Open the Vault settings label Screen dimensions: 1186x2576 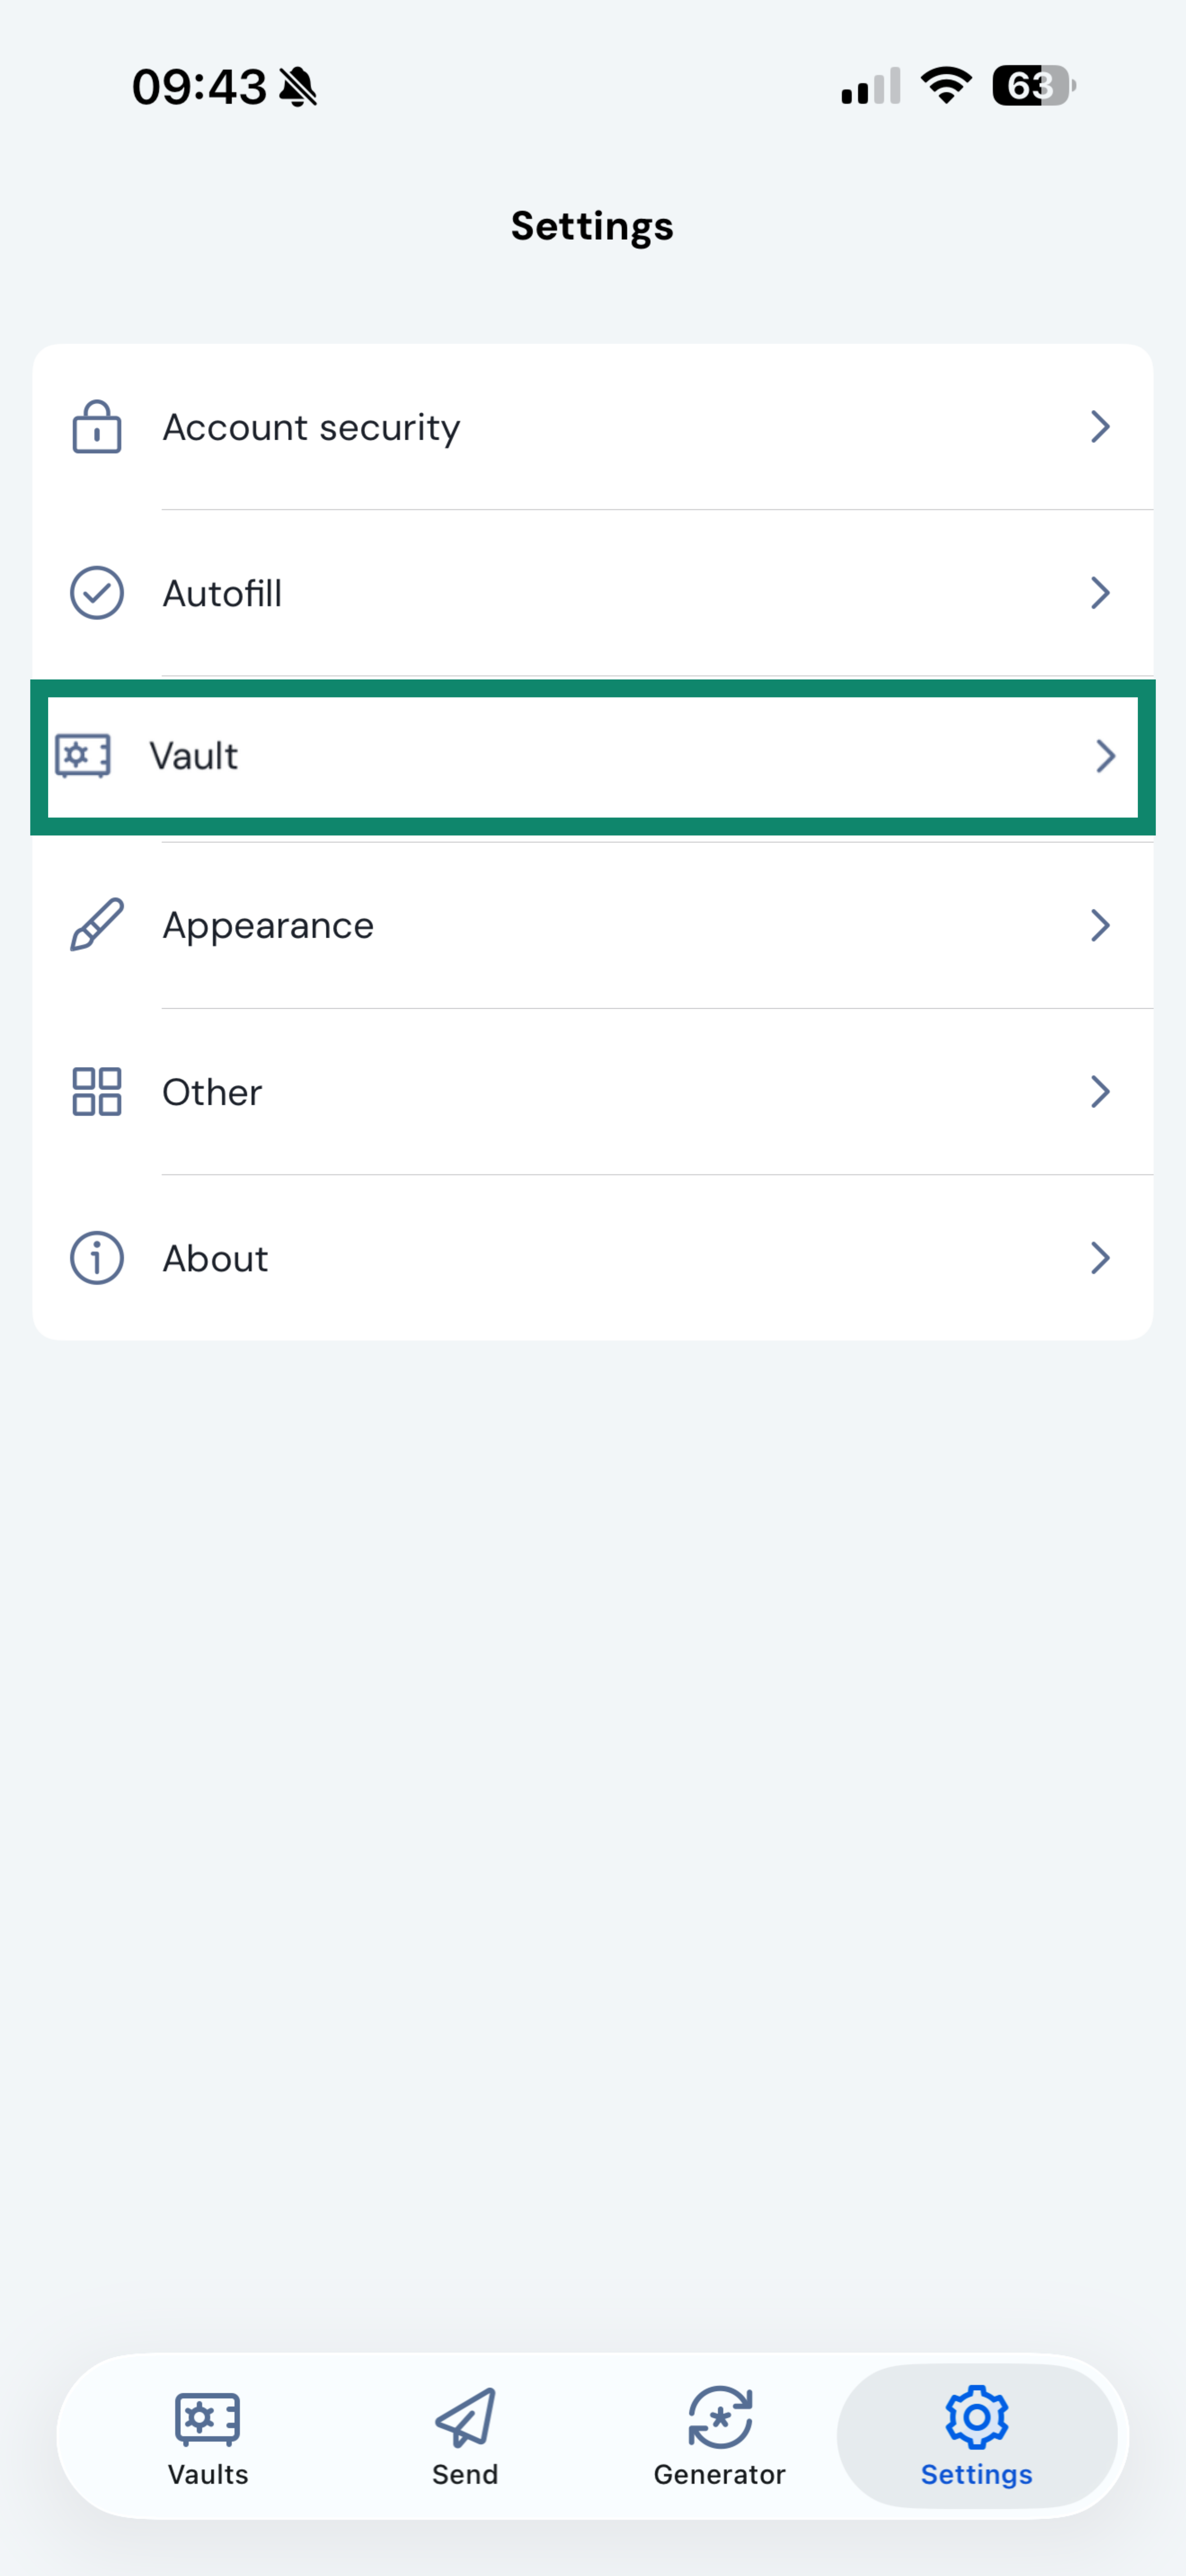point(194,756)
